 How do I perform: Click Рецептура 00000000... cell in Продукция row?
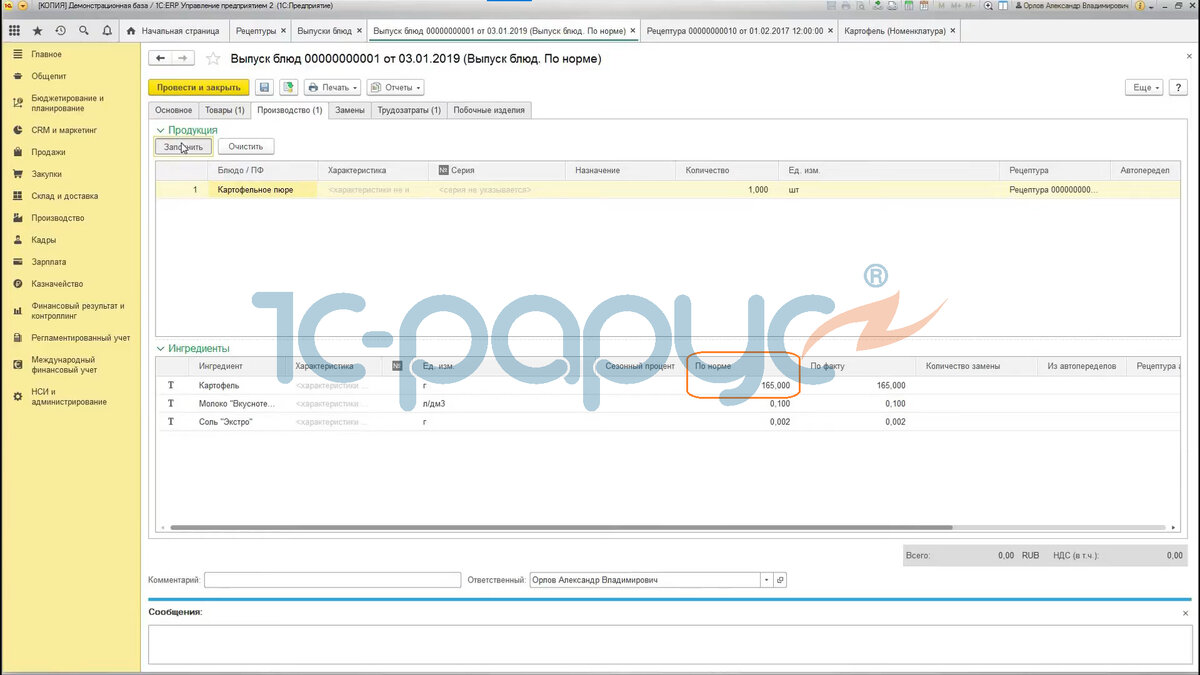pos(1054,189)
